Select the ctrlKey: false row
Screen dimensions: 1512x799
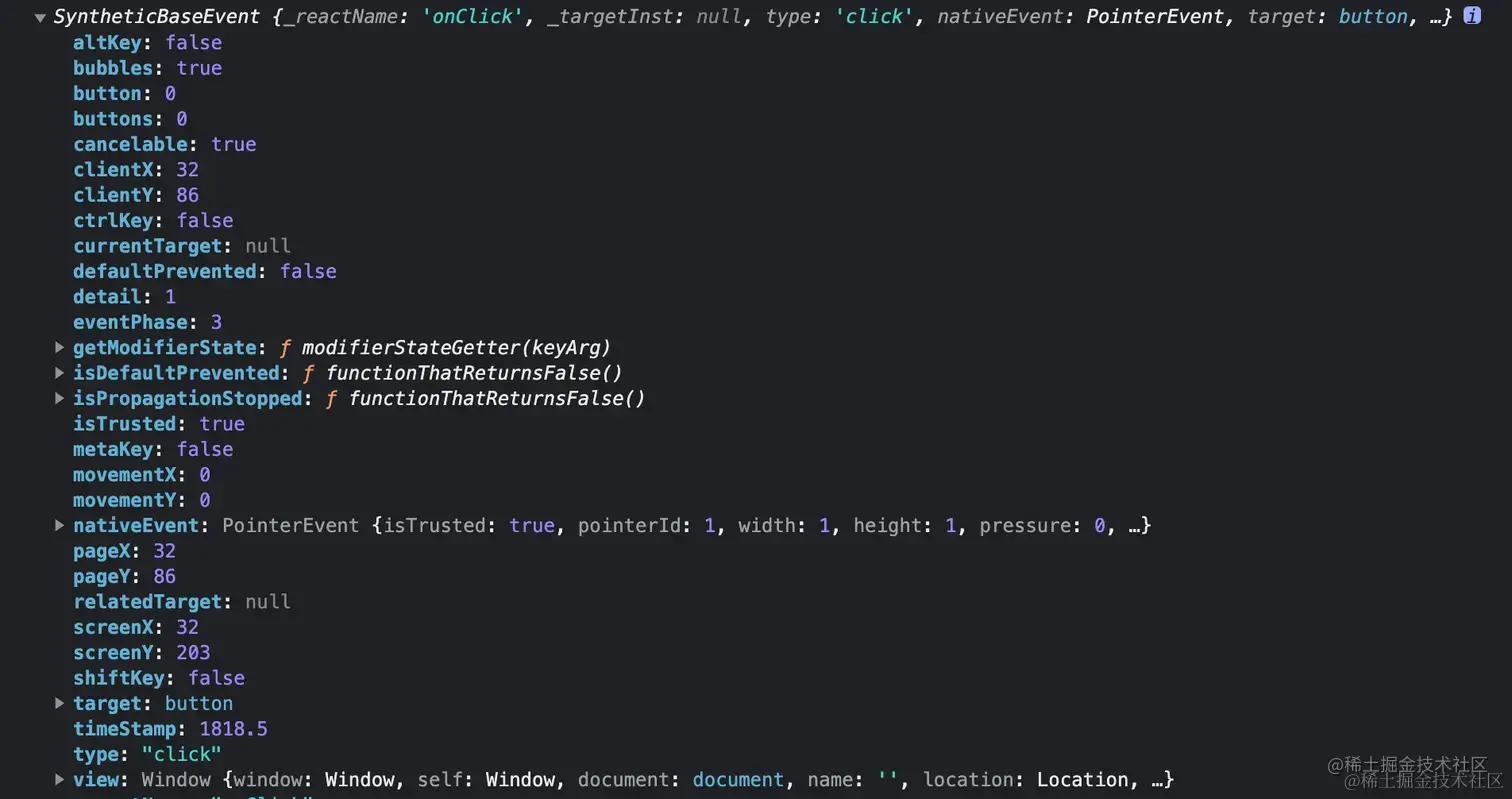click(153, 220)
